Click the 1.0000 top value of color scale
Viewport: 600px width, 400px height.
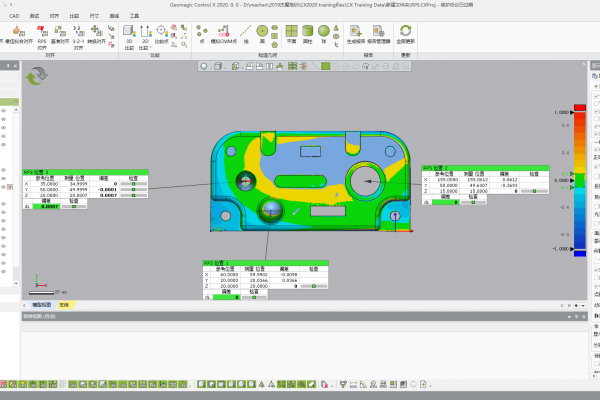pos(563,113)
